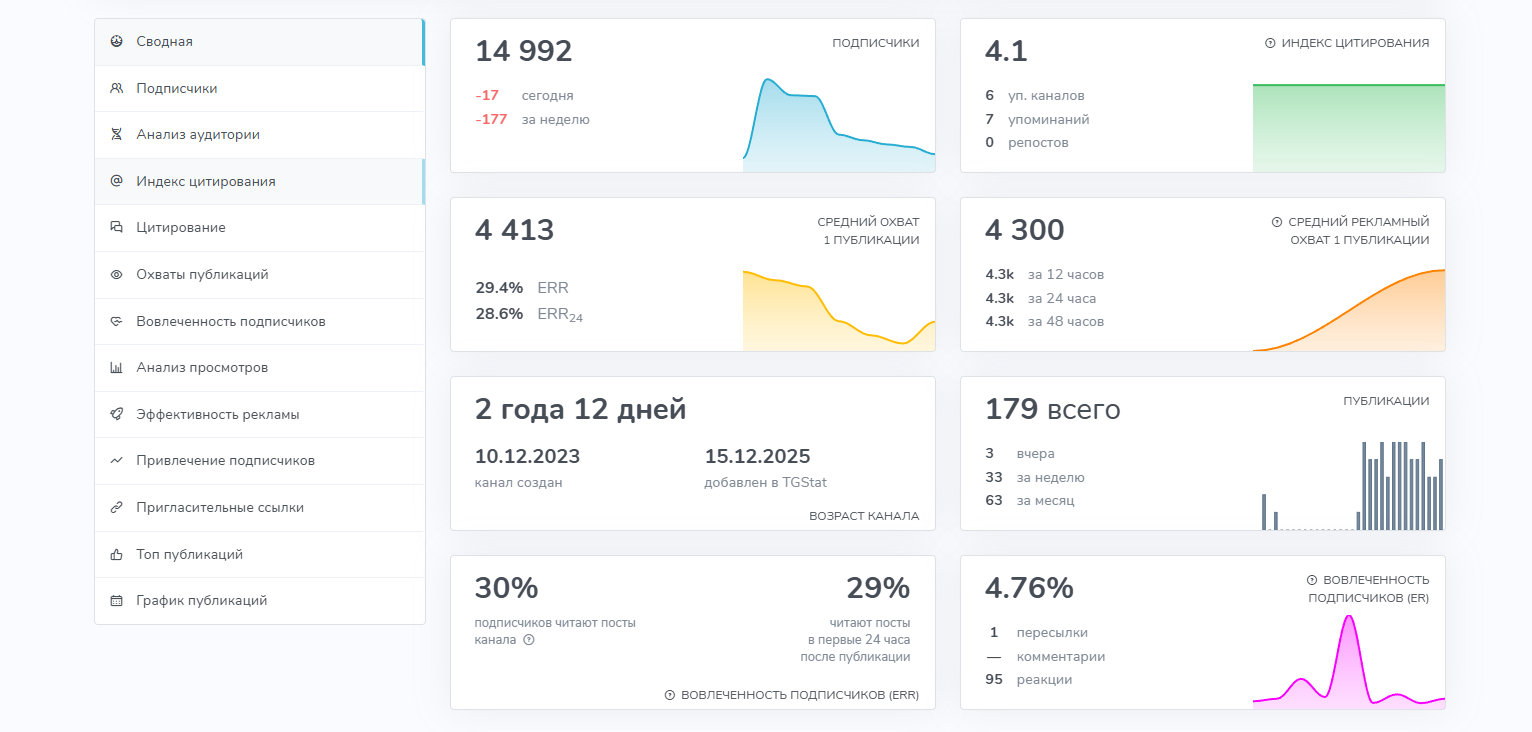This screenshot has height=732, width=1532.
Task: Open the Цитирование sidebar section
Action: pyautogui.click(x=181, y=227)
